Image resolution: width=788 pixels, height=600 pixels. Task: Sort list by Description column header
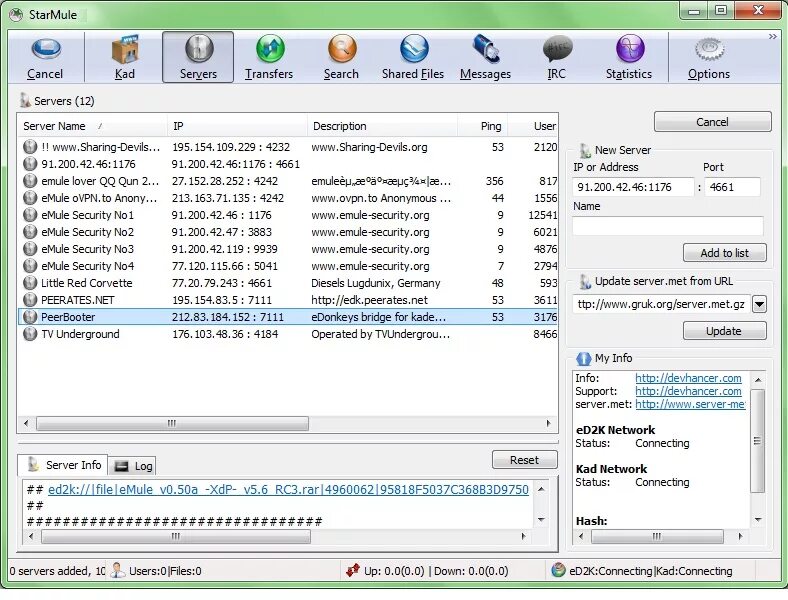(x=382, y=126)
